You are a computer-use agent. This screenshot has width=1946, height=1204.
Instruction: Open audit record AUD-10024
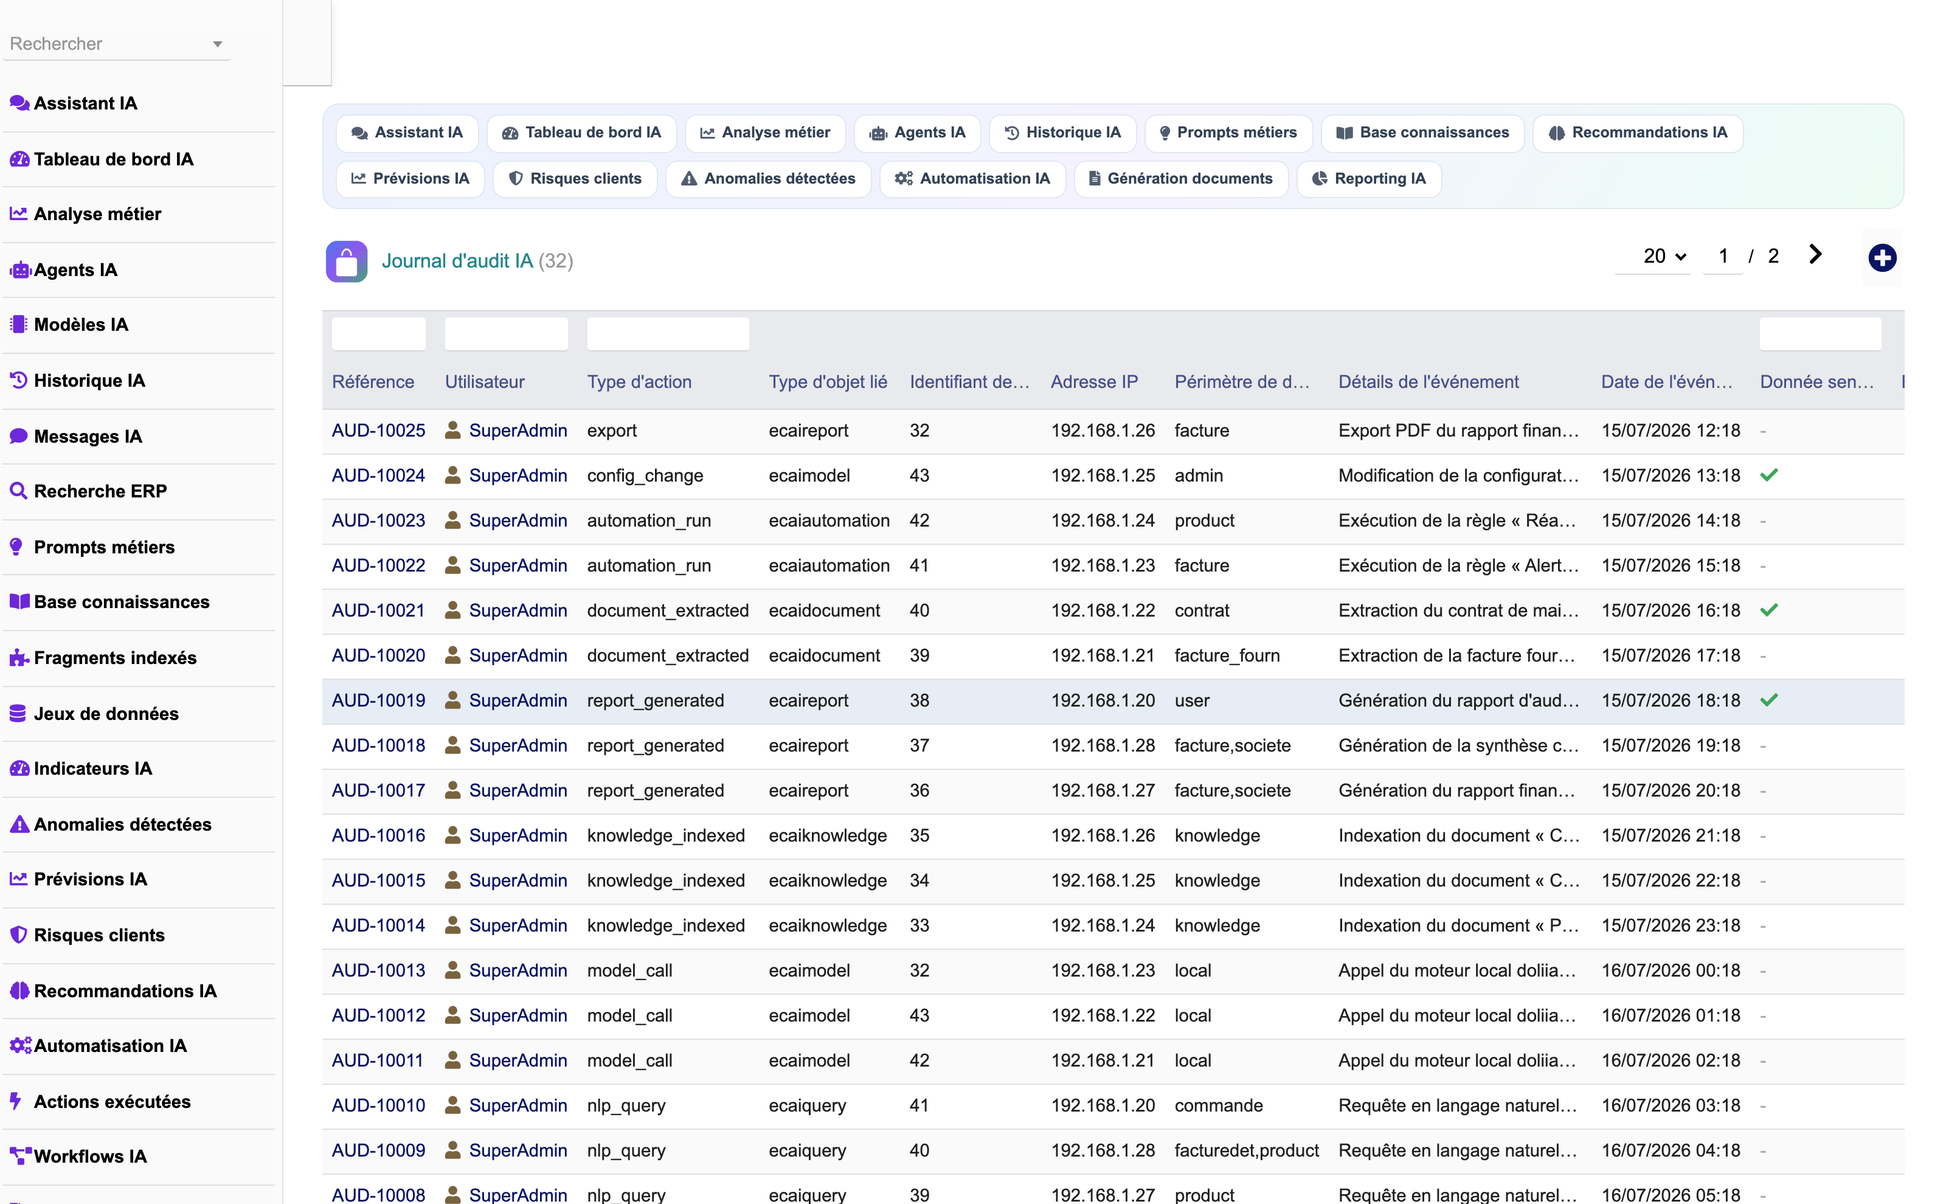378,476
